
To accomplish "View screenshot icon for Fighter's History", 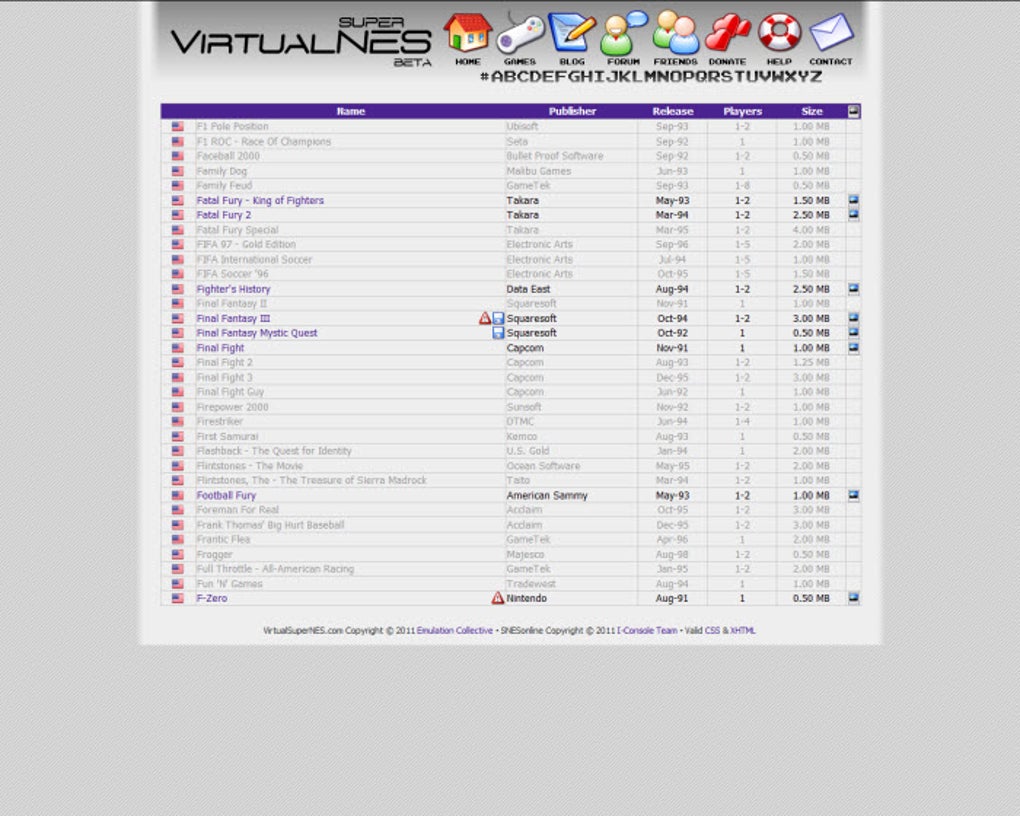I will pyautogui.click(x=853, y=288).
